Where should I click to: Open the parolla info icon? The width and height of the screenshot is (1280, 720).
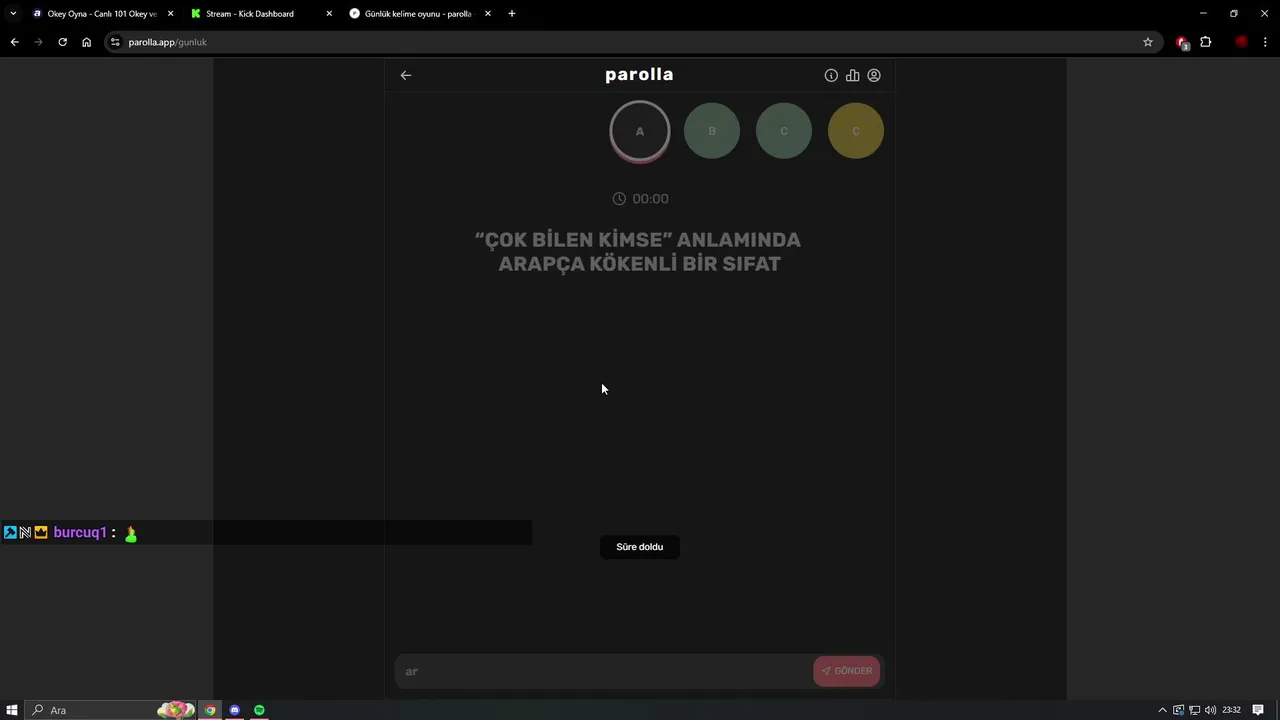click(x=831, y=75)
